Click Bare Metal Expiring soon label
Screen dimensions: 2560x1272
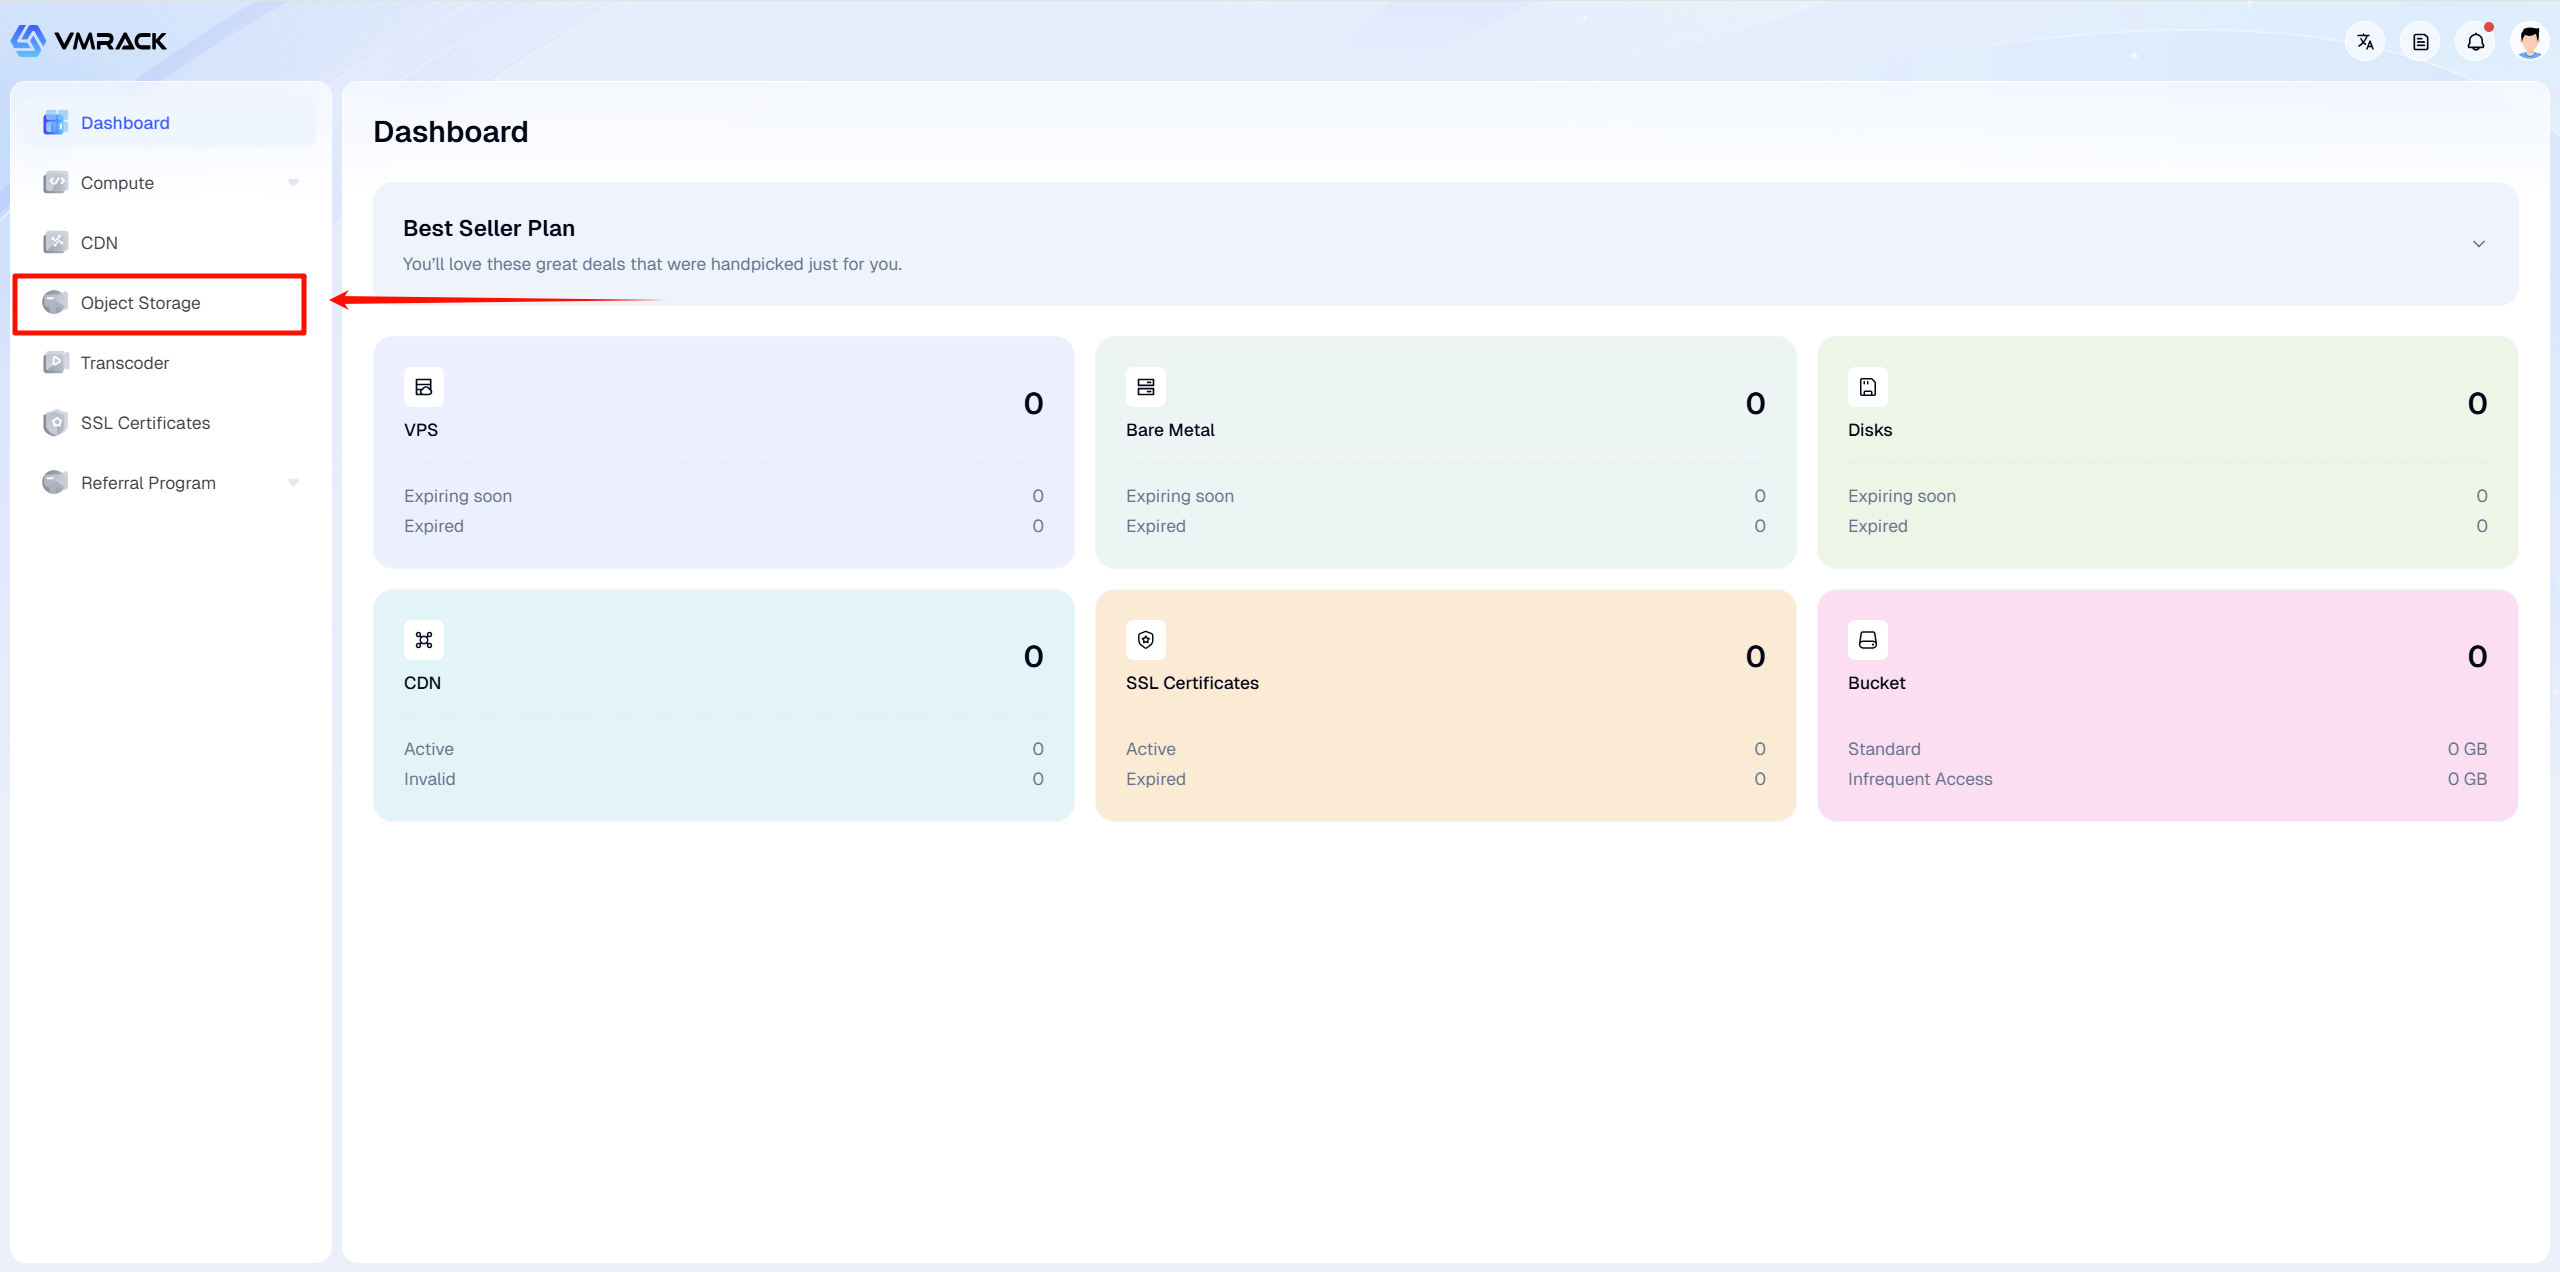click(1180, 496)
